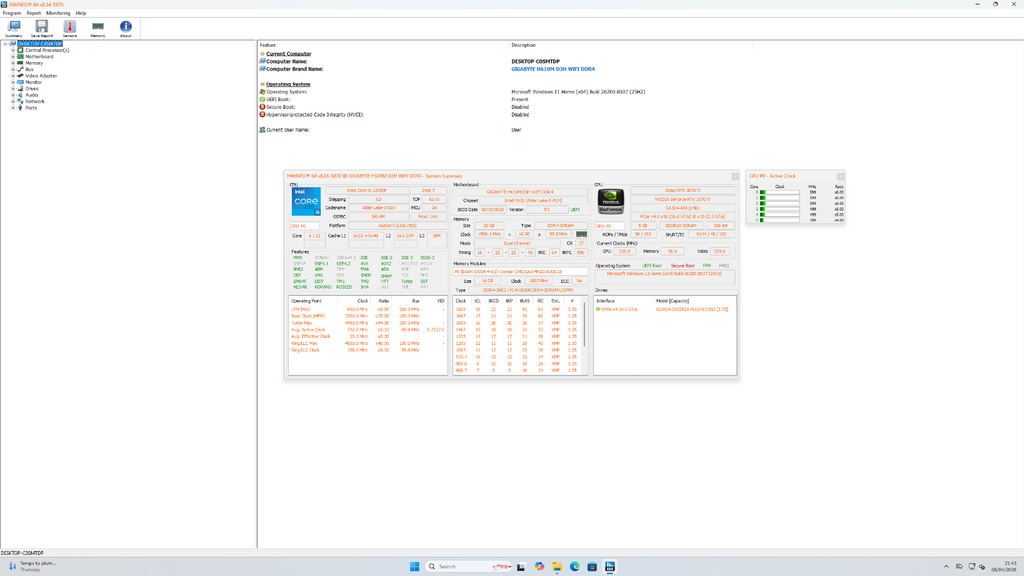Open the Summary toolbar button
The width and height of the screenshot is (1024, 576).
click(x=14, y=28)
